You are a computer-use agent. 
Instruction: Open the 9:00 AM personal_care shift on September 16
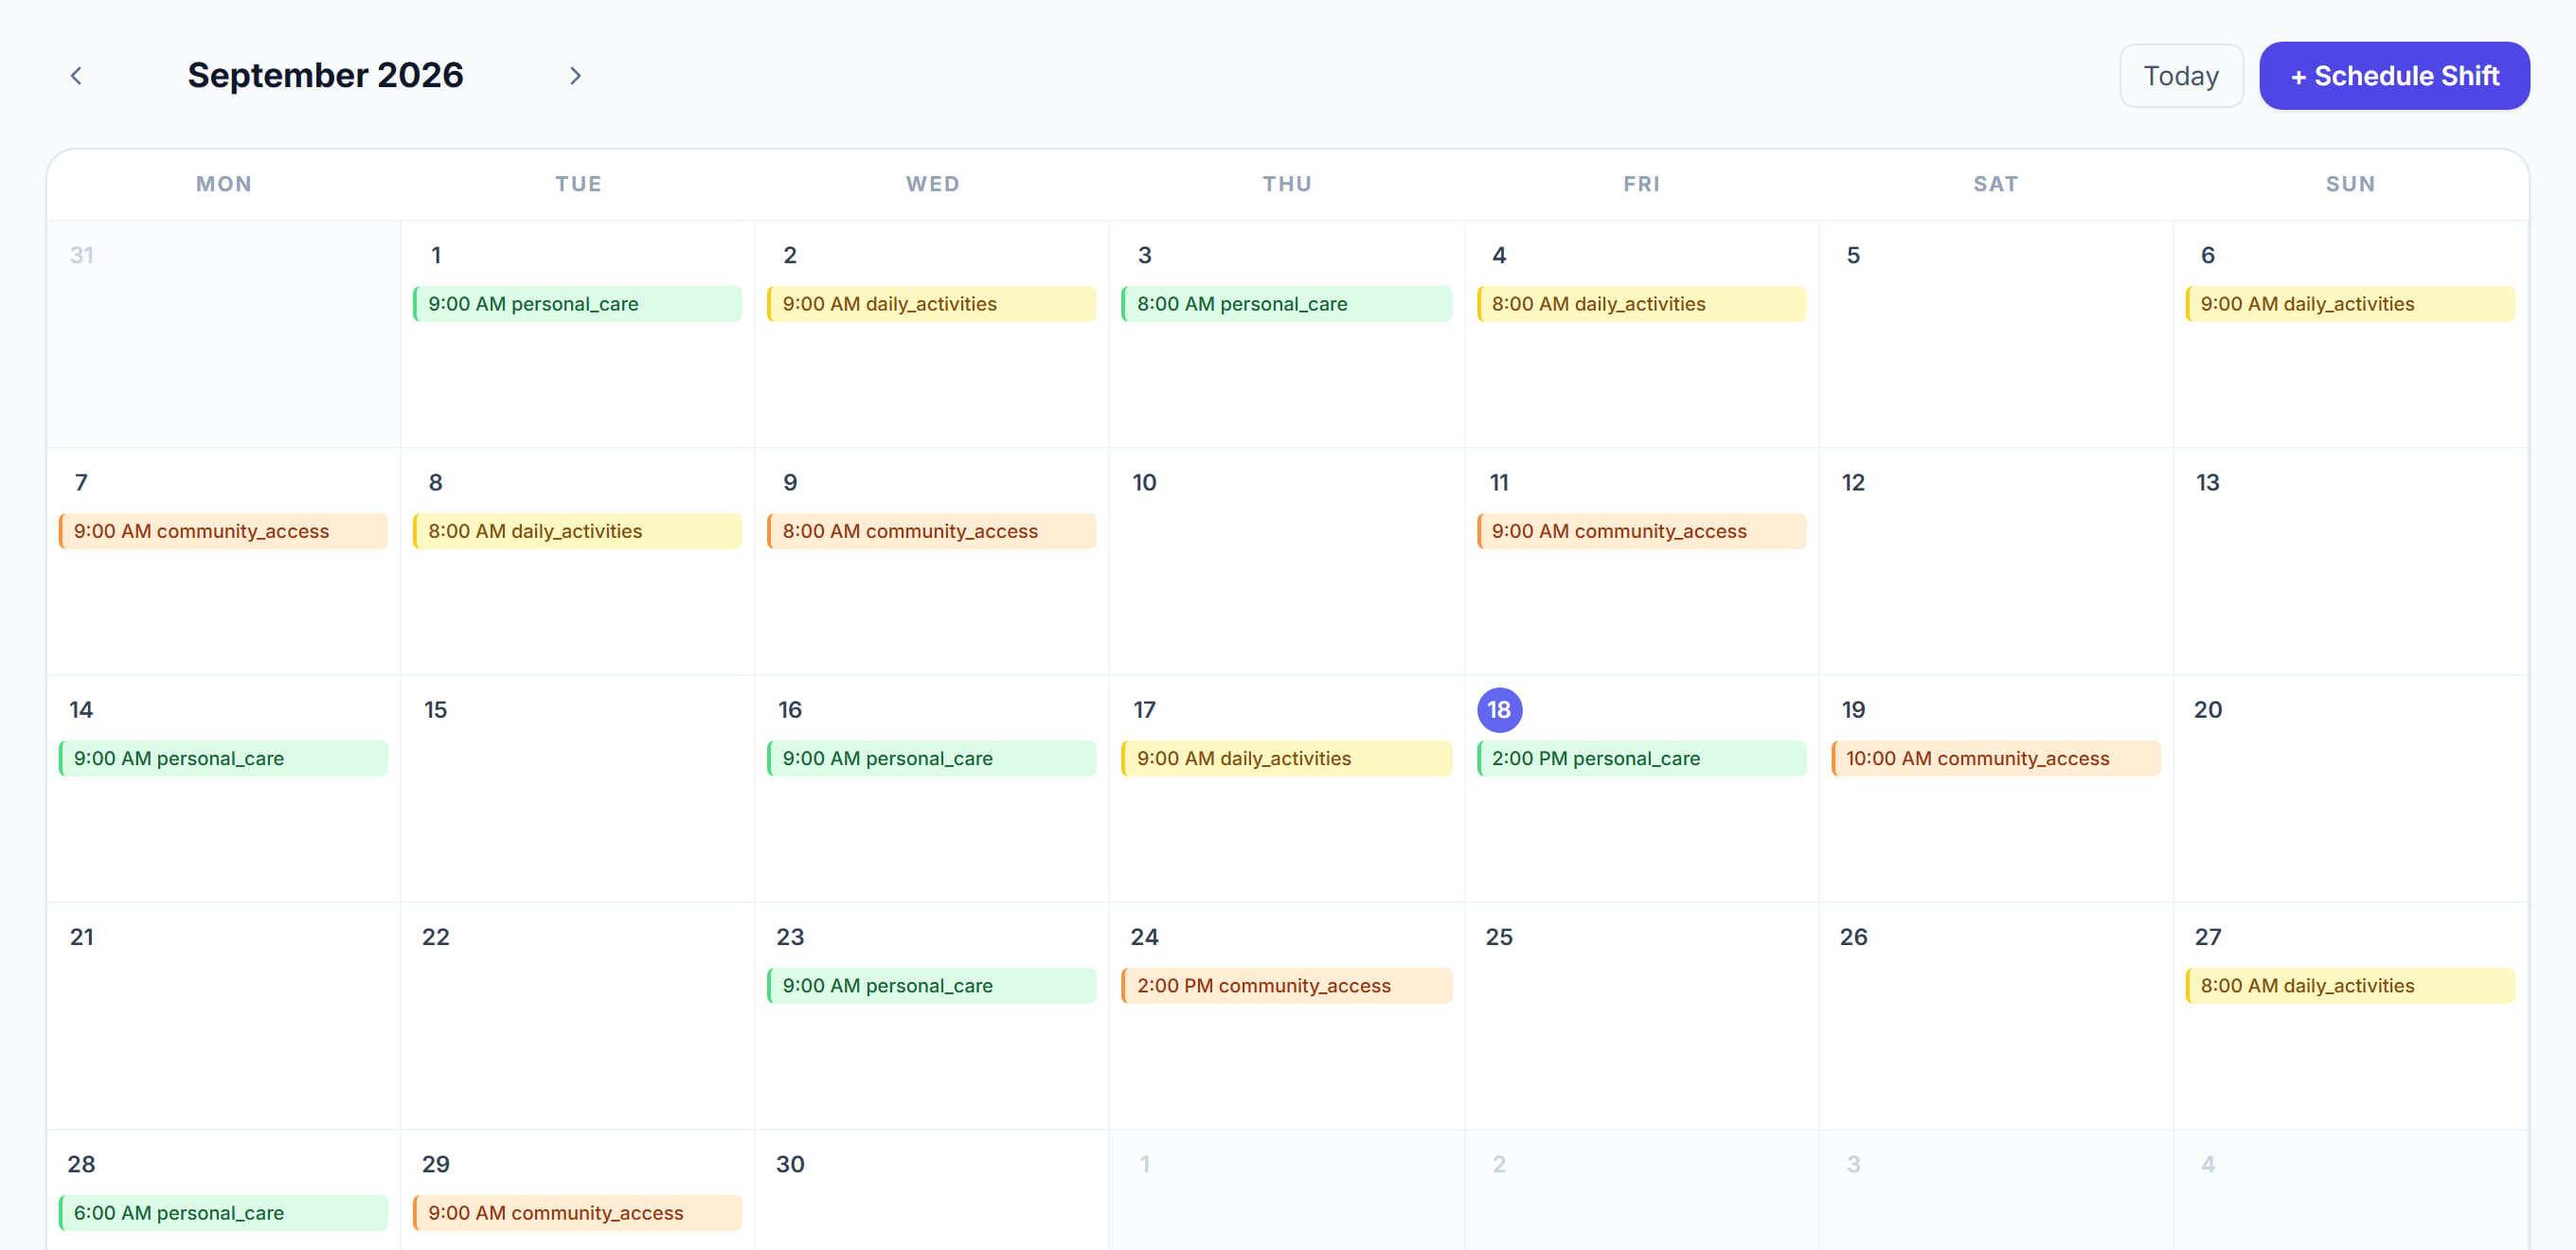pos(931,758)
